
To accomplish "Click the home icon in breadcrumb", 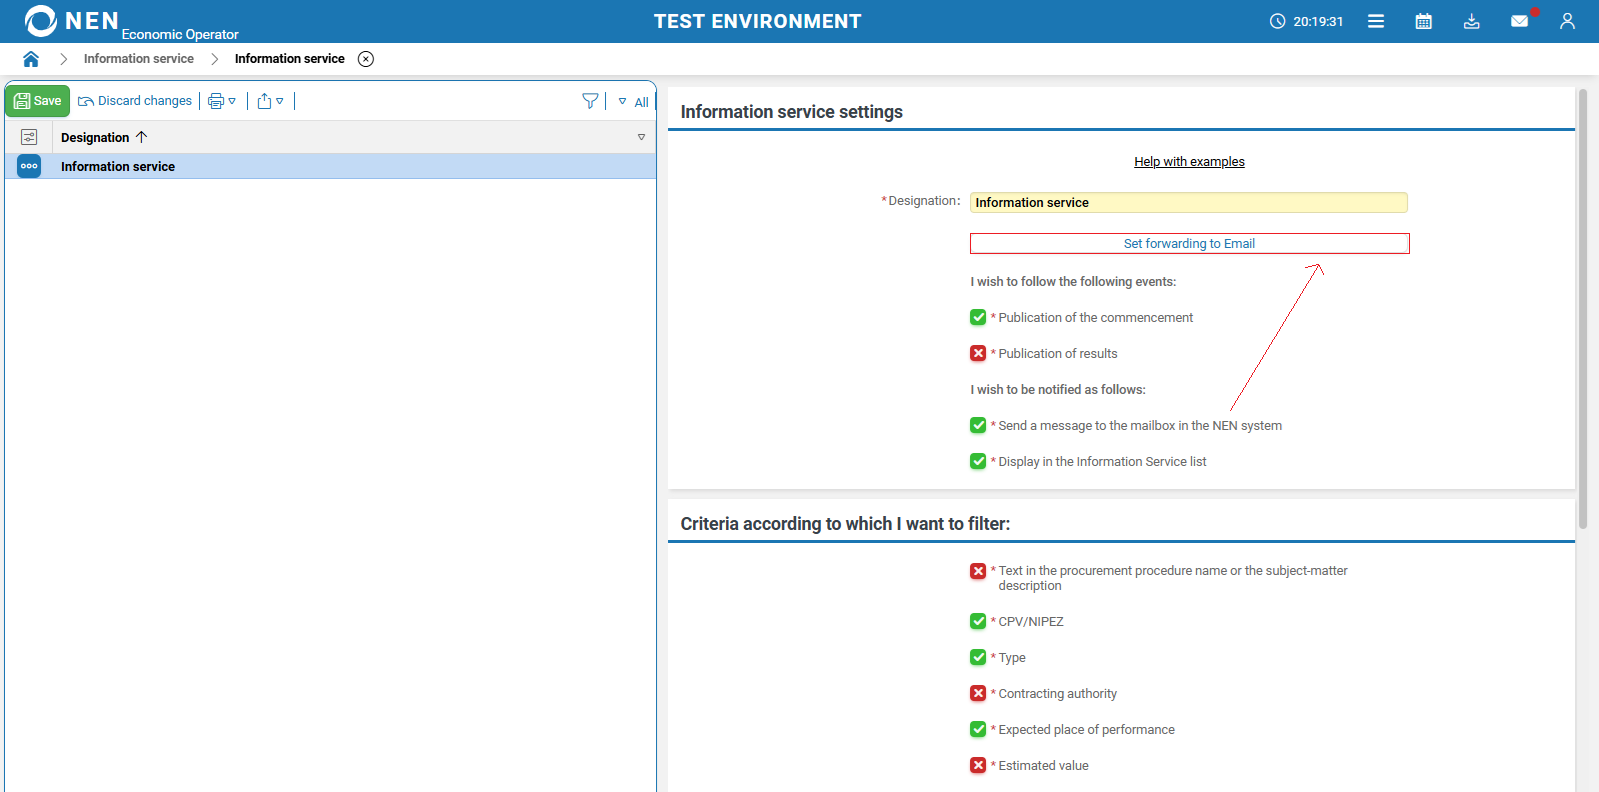I will [x=31, y=59].
